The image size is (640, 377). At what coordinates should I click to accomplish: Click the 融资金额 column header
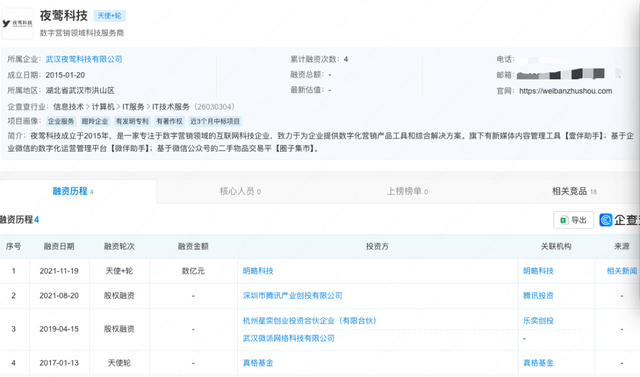click(x=193, y=246)
